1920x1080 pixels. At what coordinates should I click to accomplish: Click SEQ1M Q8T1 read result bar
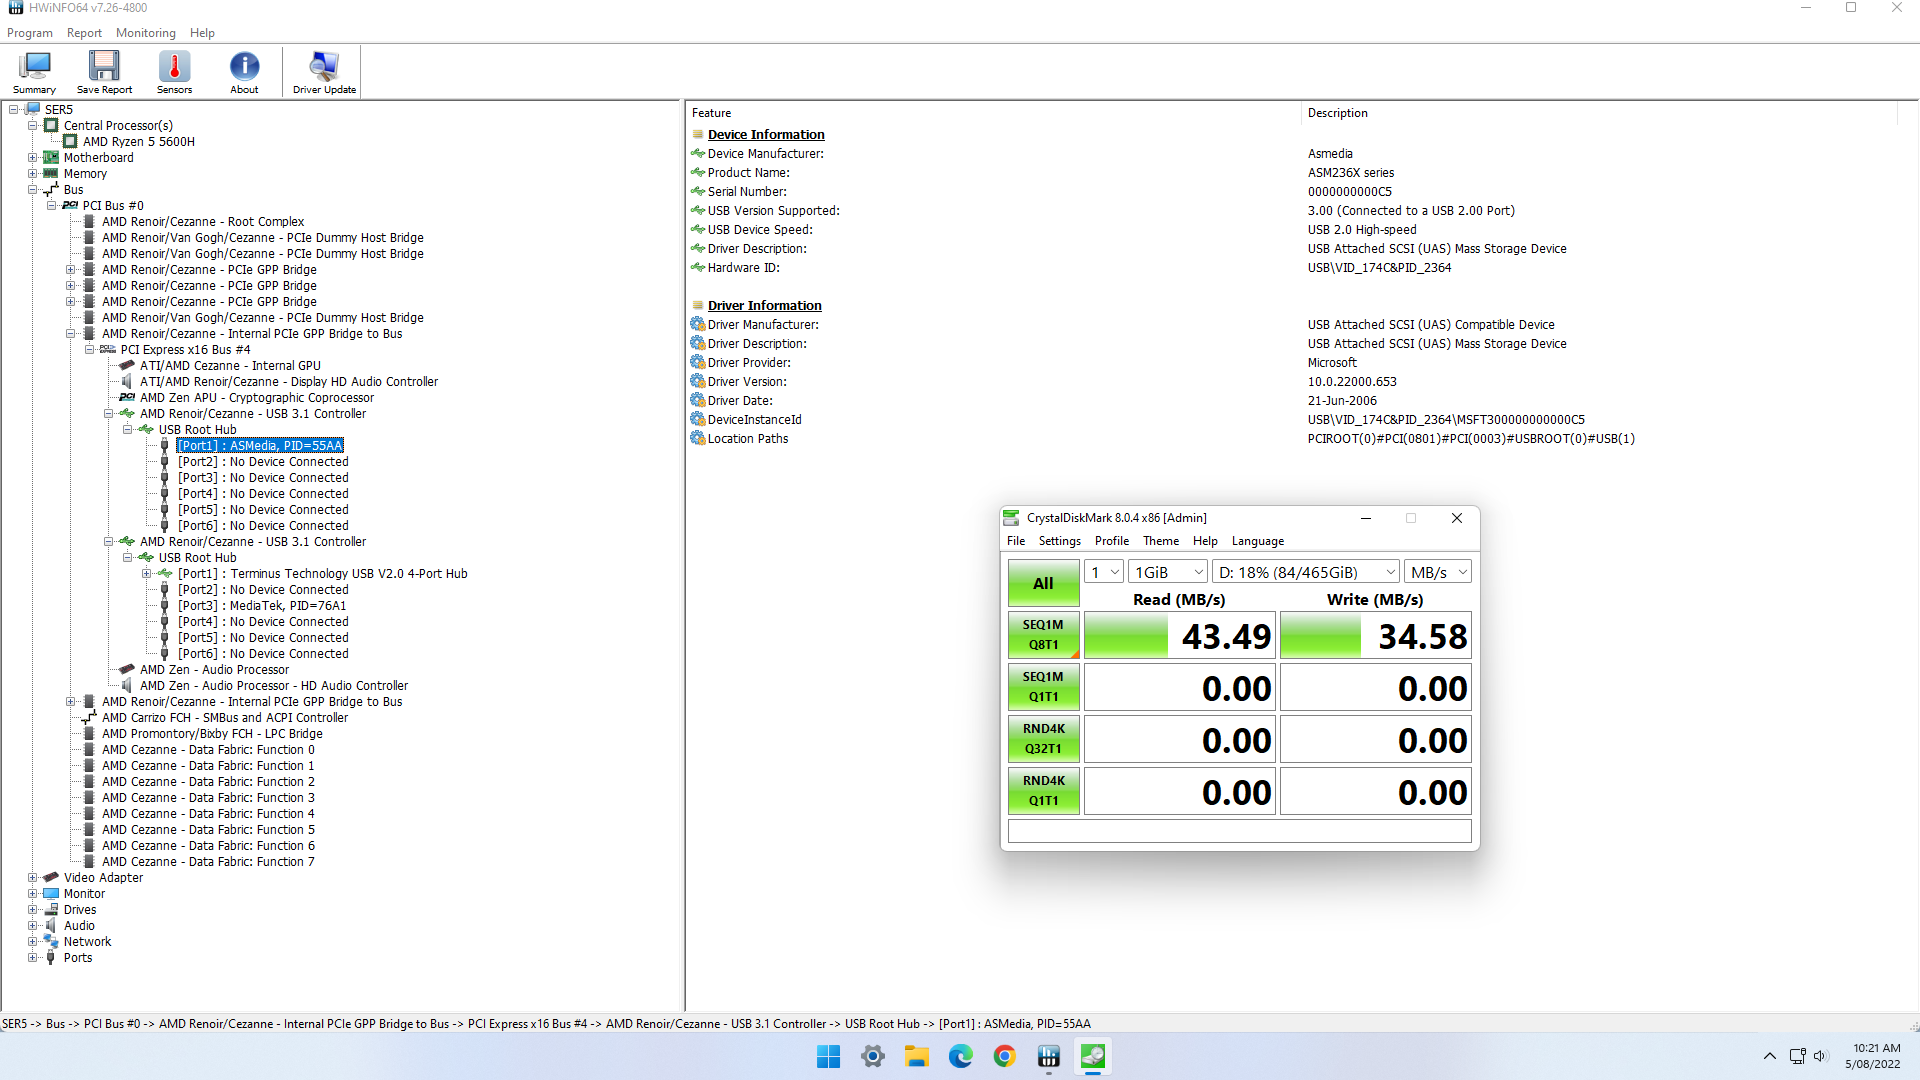click(1180, 636)
